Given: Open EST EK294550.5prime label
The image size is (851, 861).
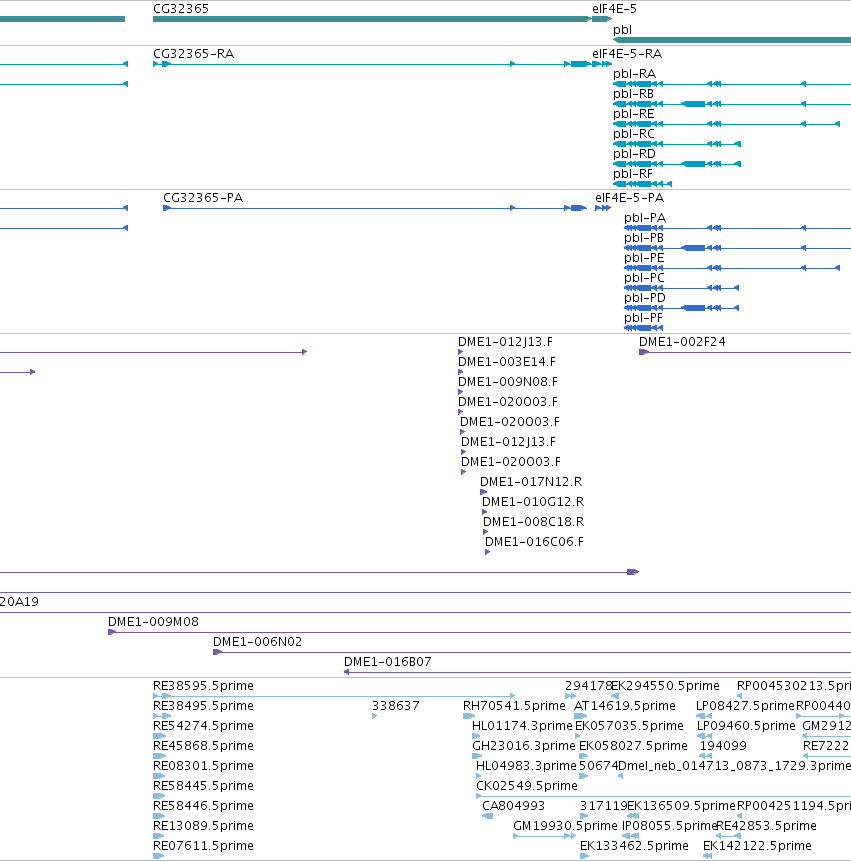Looking at the screenshot, I should point(665,686).
